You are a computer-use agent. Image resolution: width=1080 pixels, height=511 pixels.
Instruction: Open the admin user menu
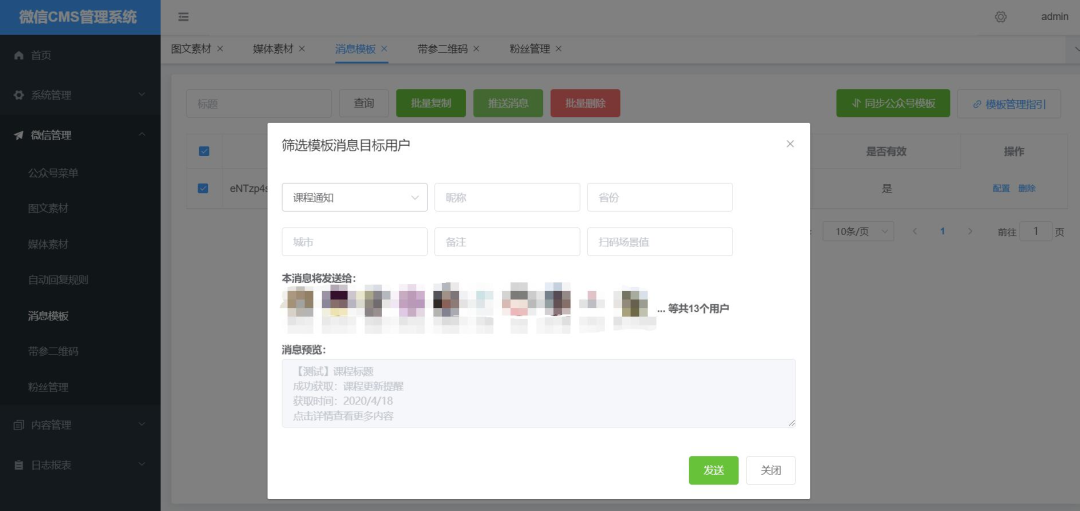(1055, 17)
